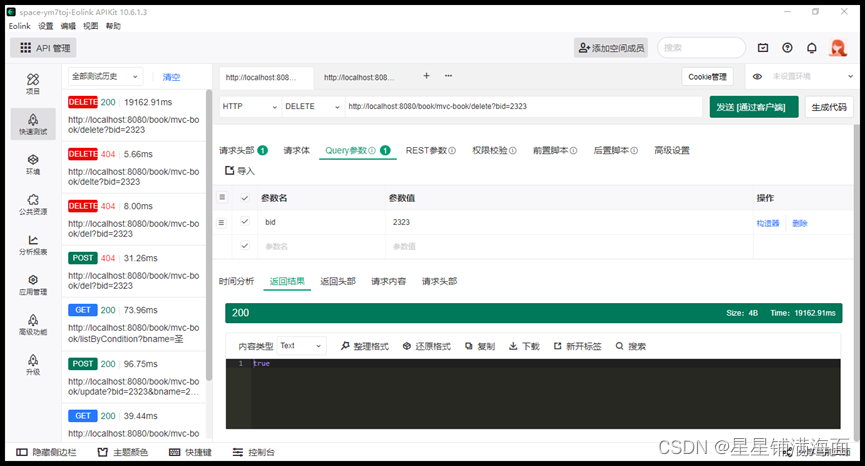
Task: Click the request URL input field
Action: tap(523, 106)
